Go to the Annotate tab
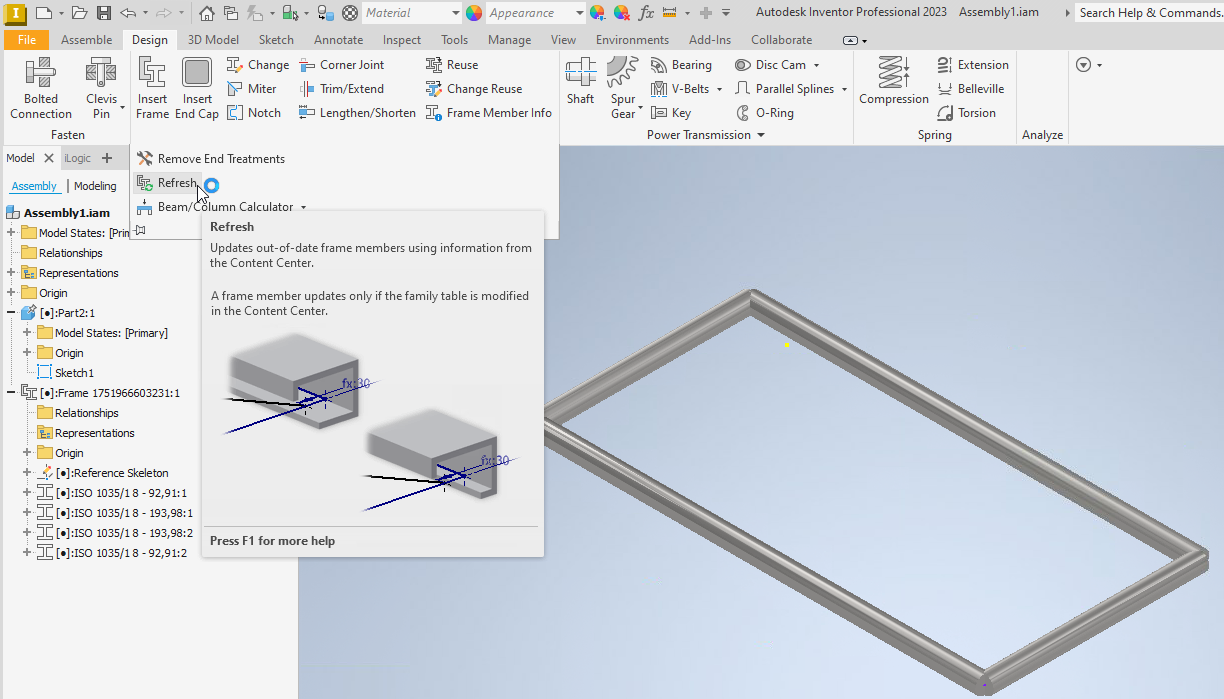This screenshot has width=1224, height=699. [338, 40]
